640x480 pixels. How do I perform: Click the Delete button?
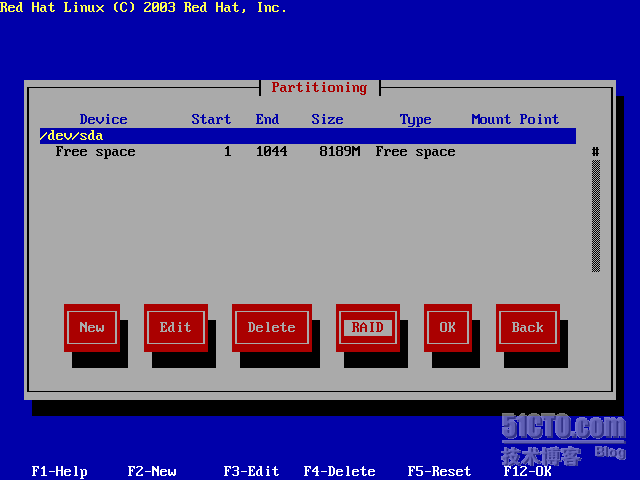point(272,327)
